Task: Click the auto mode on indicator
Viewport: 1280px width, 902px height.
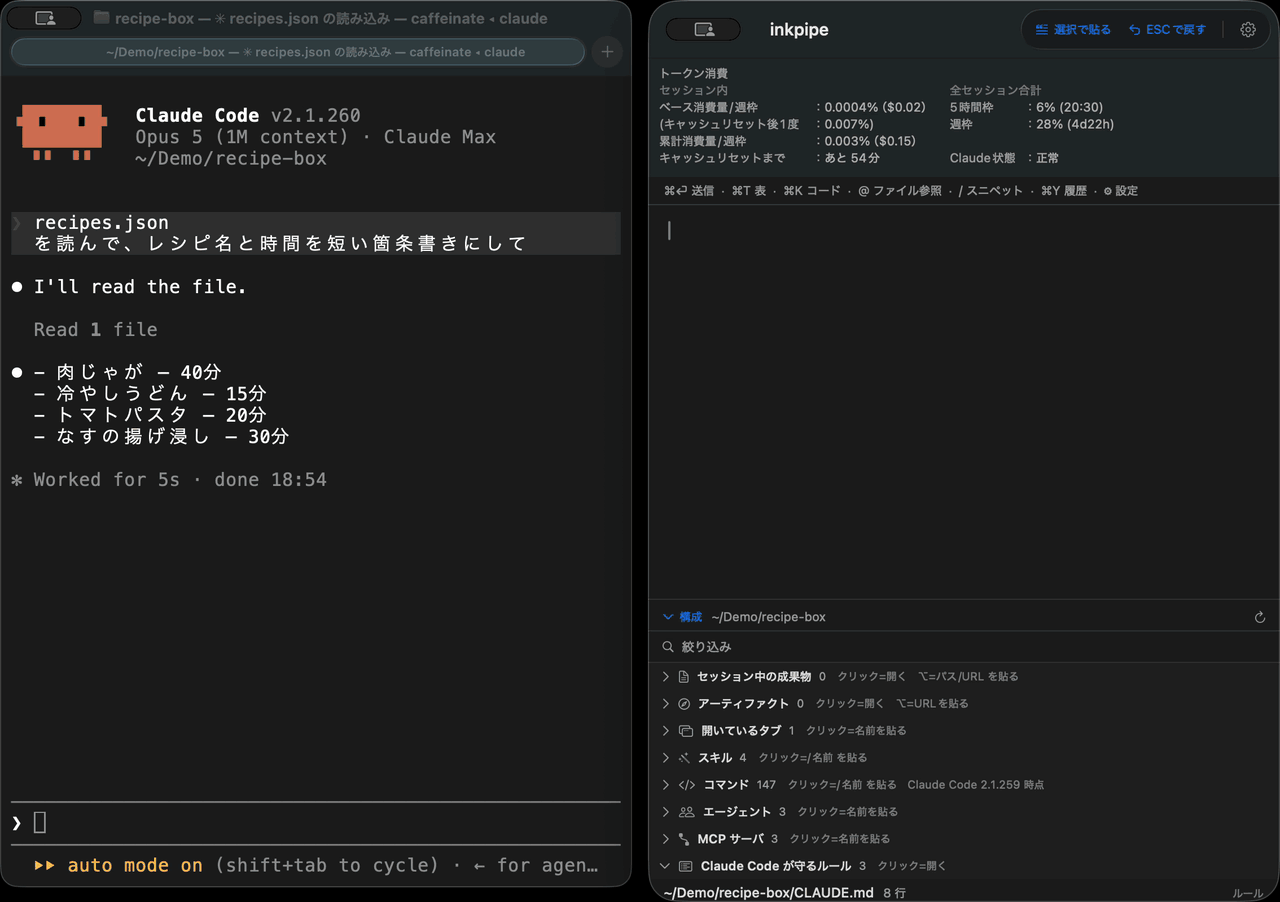Action: click(x=118, y=865)
